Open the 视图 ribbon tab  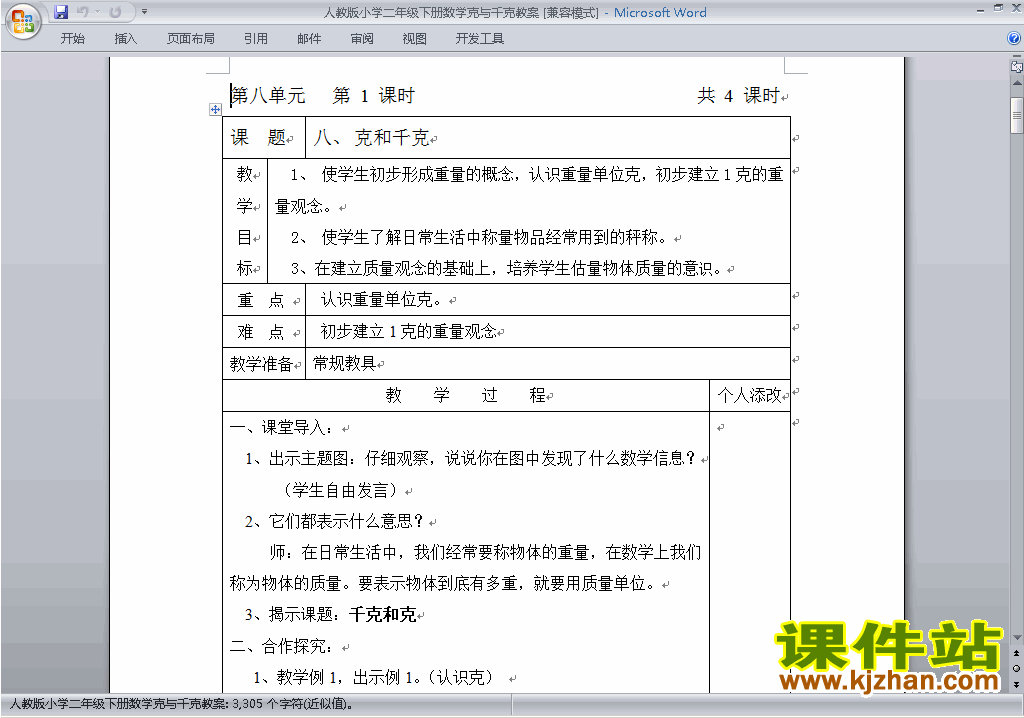pyautogui.click(x=415, y=39)
